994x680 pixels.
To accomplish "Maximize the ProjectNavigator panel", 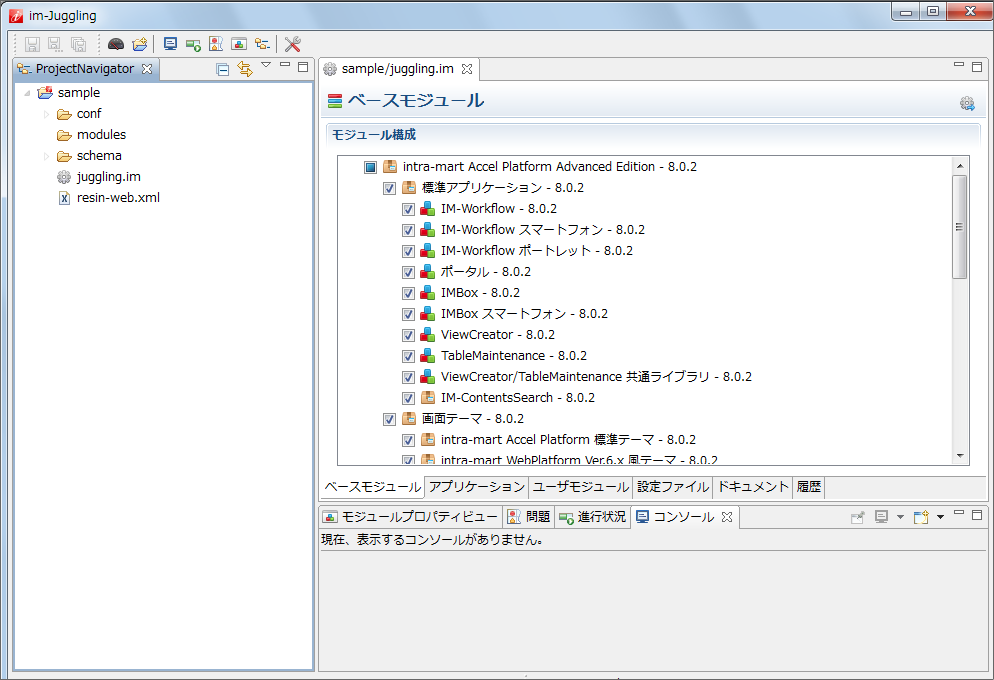I will pos(303,67).
